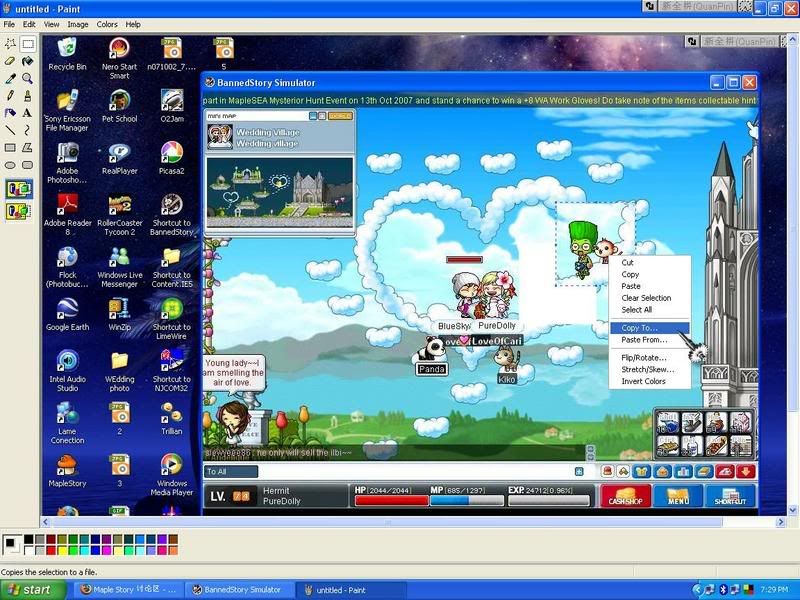Choose the Pencil tool
Screen dimensions: 800x600
pos(10,95)
